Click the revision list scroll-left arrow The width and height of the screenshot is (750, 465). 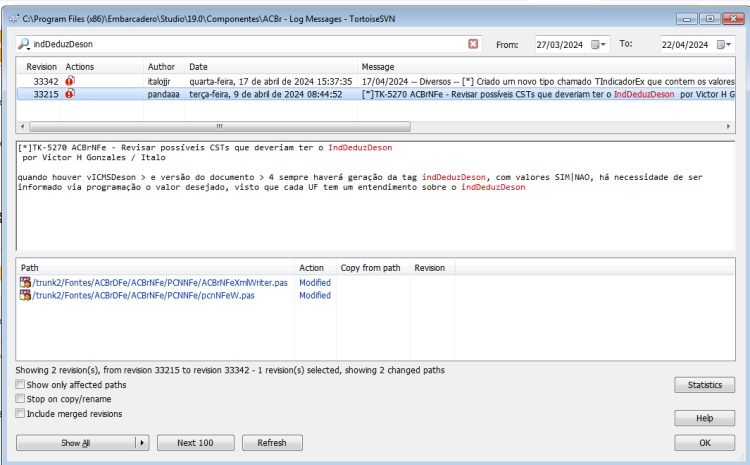point(23,126)
